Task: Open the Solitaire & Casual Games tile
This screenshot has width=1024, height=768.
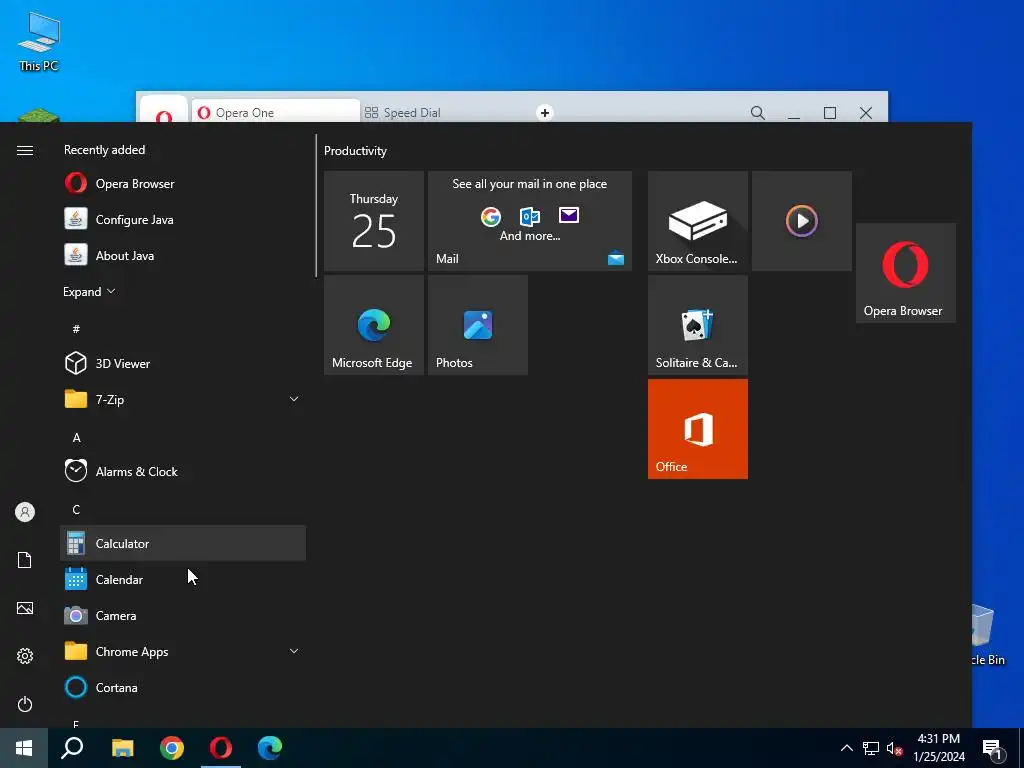Action: [697, 325]
